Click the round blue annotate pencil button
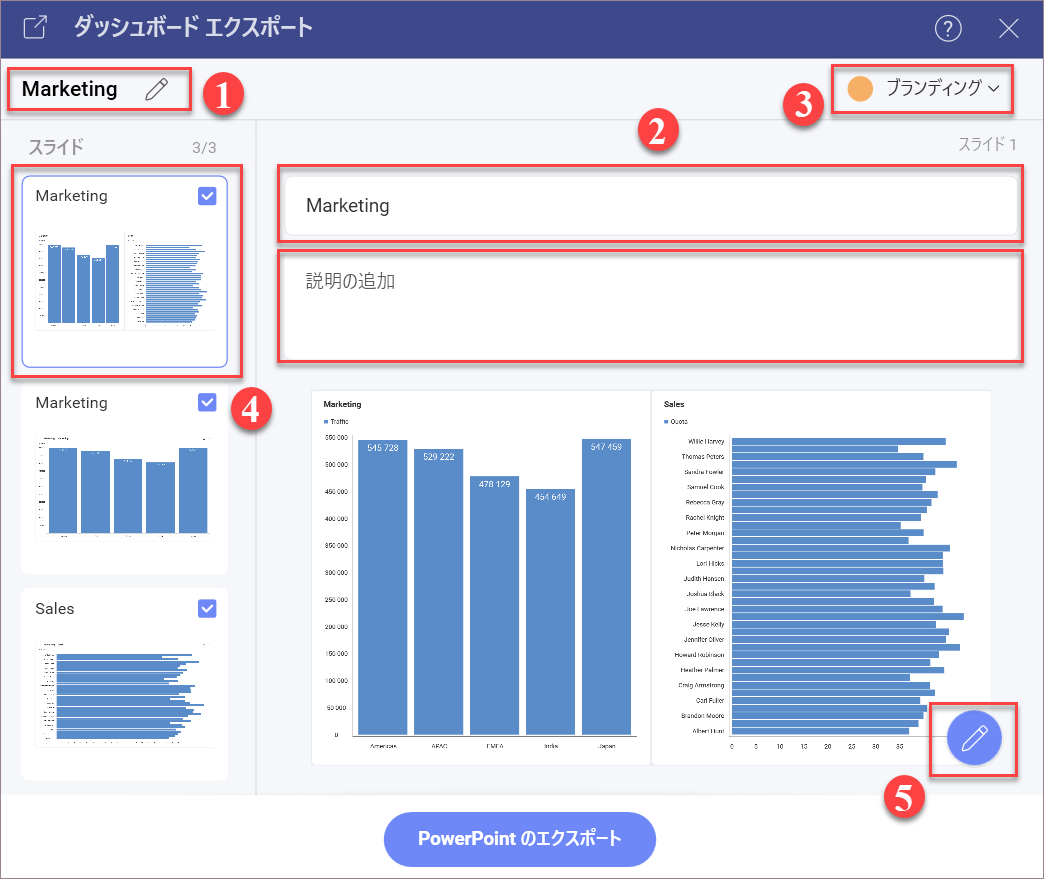The width and height of the screenshot is (1044, 879). [973, 738]
